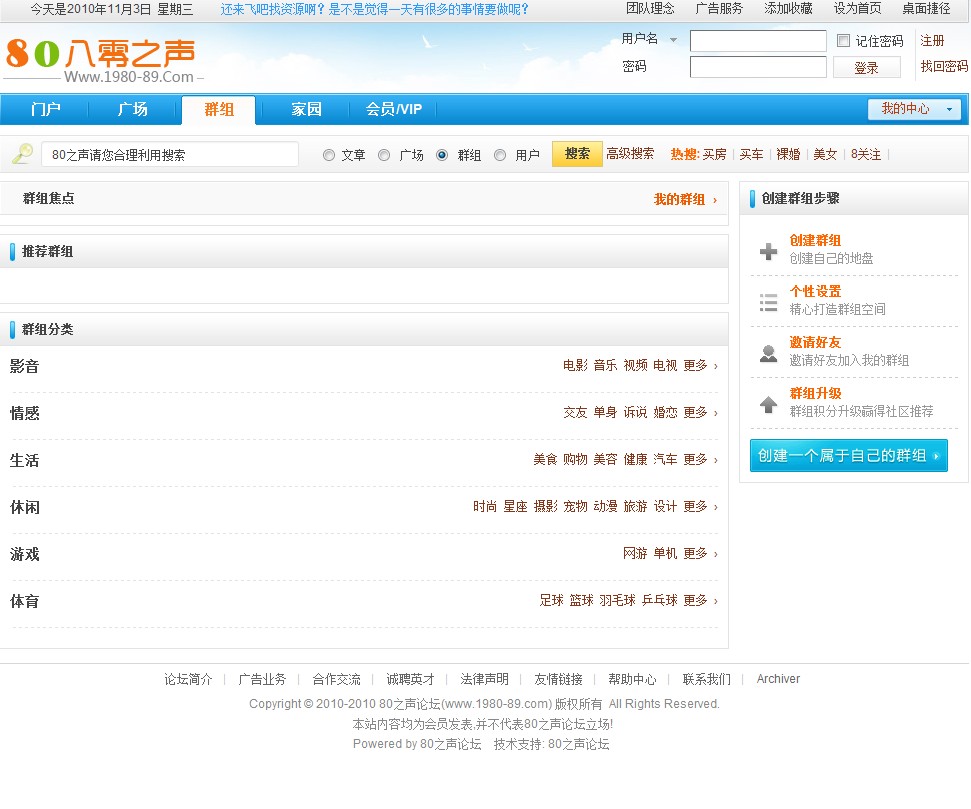Image resolution: width=971 pixels, height=809 pixels.
Task: Select the 广场 search radio button
Action: (384, 155)
